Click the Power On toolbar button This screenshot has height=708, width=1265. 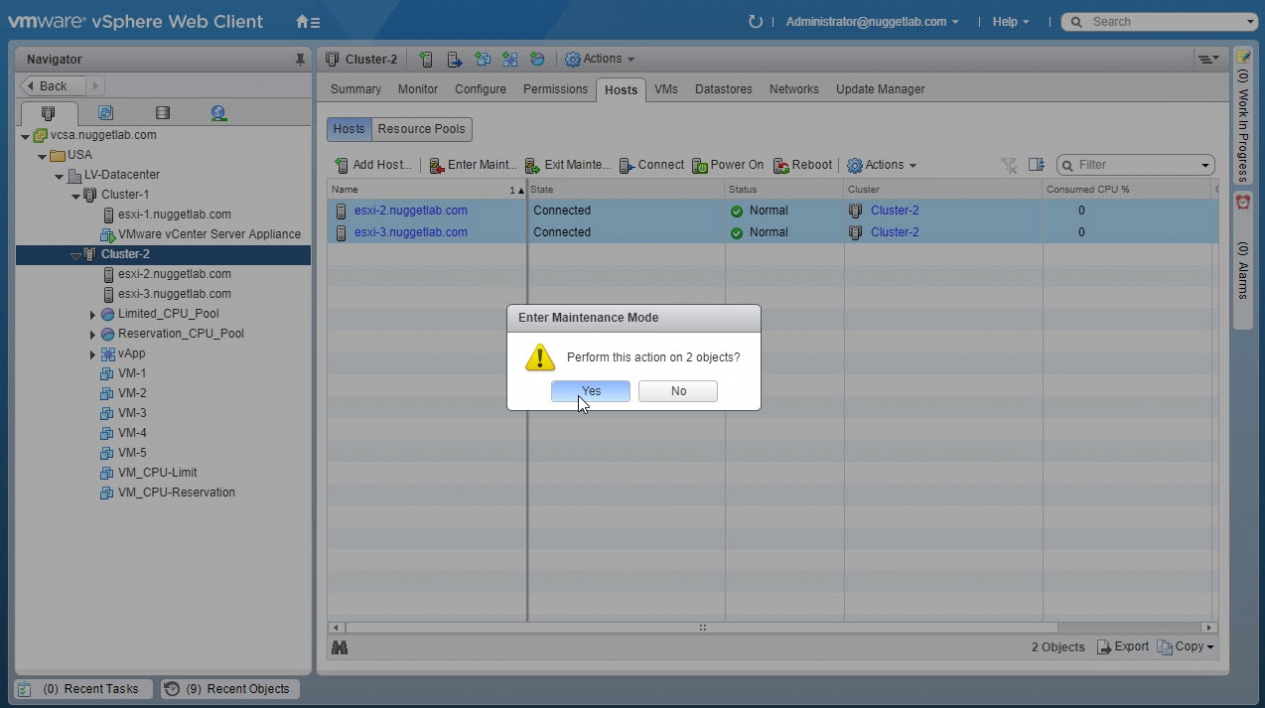click(x=728, y=165)
